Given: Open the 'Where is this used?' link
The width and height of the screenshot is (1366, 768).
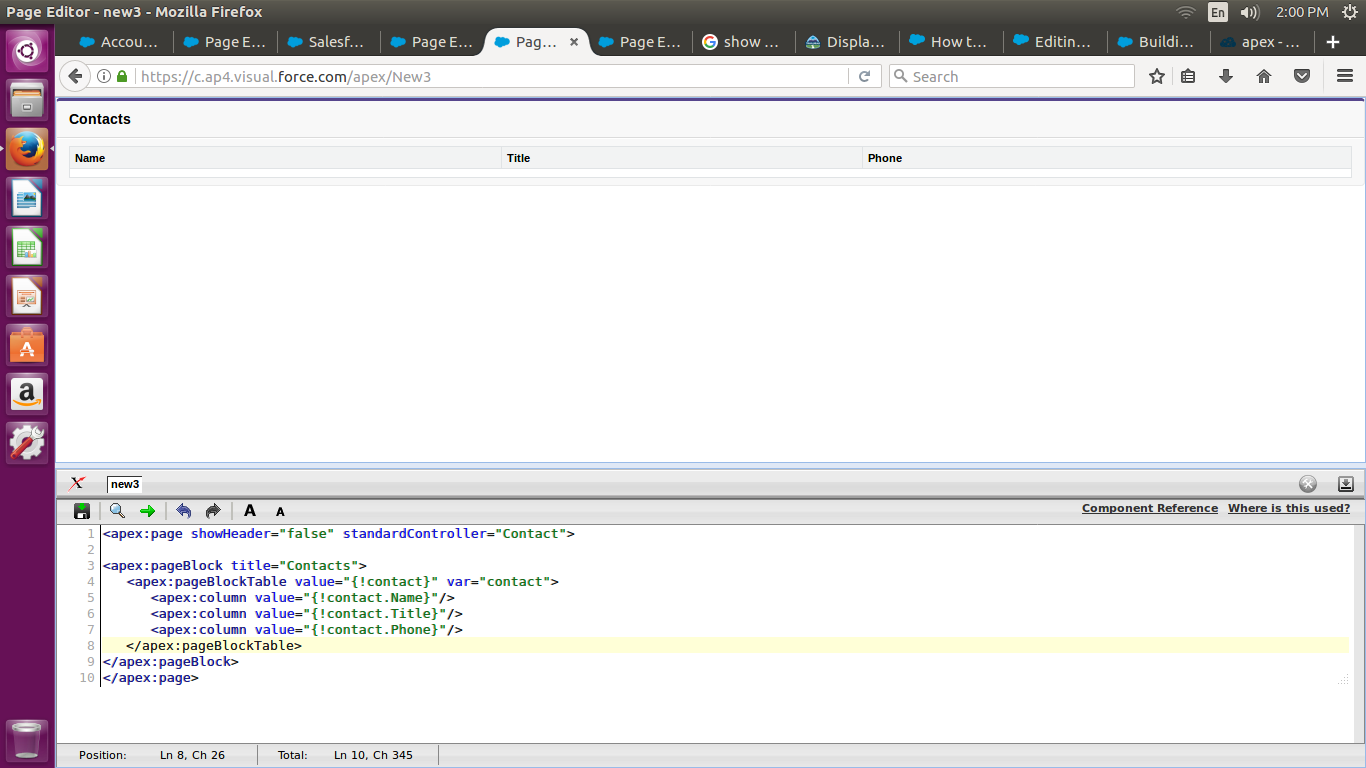Looking at the screenshot, I should [x=1288, y=508].
